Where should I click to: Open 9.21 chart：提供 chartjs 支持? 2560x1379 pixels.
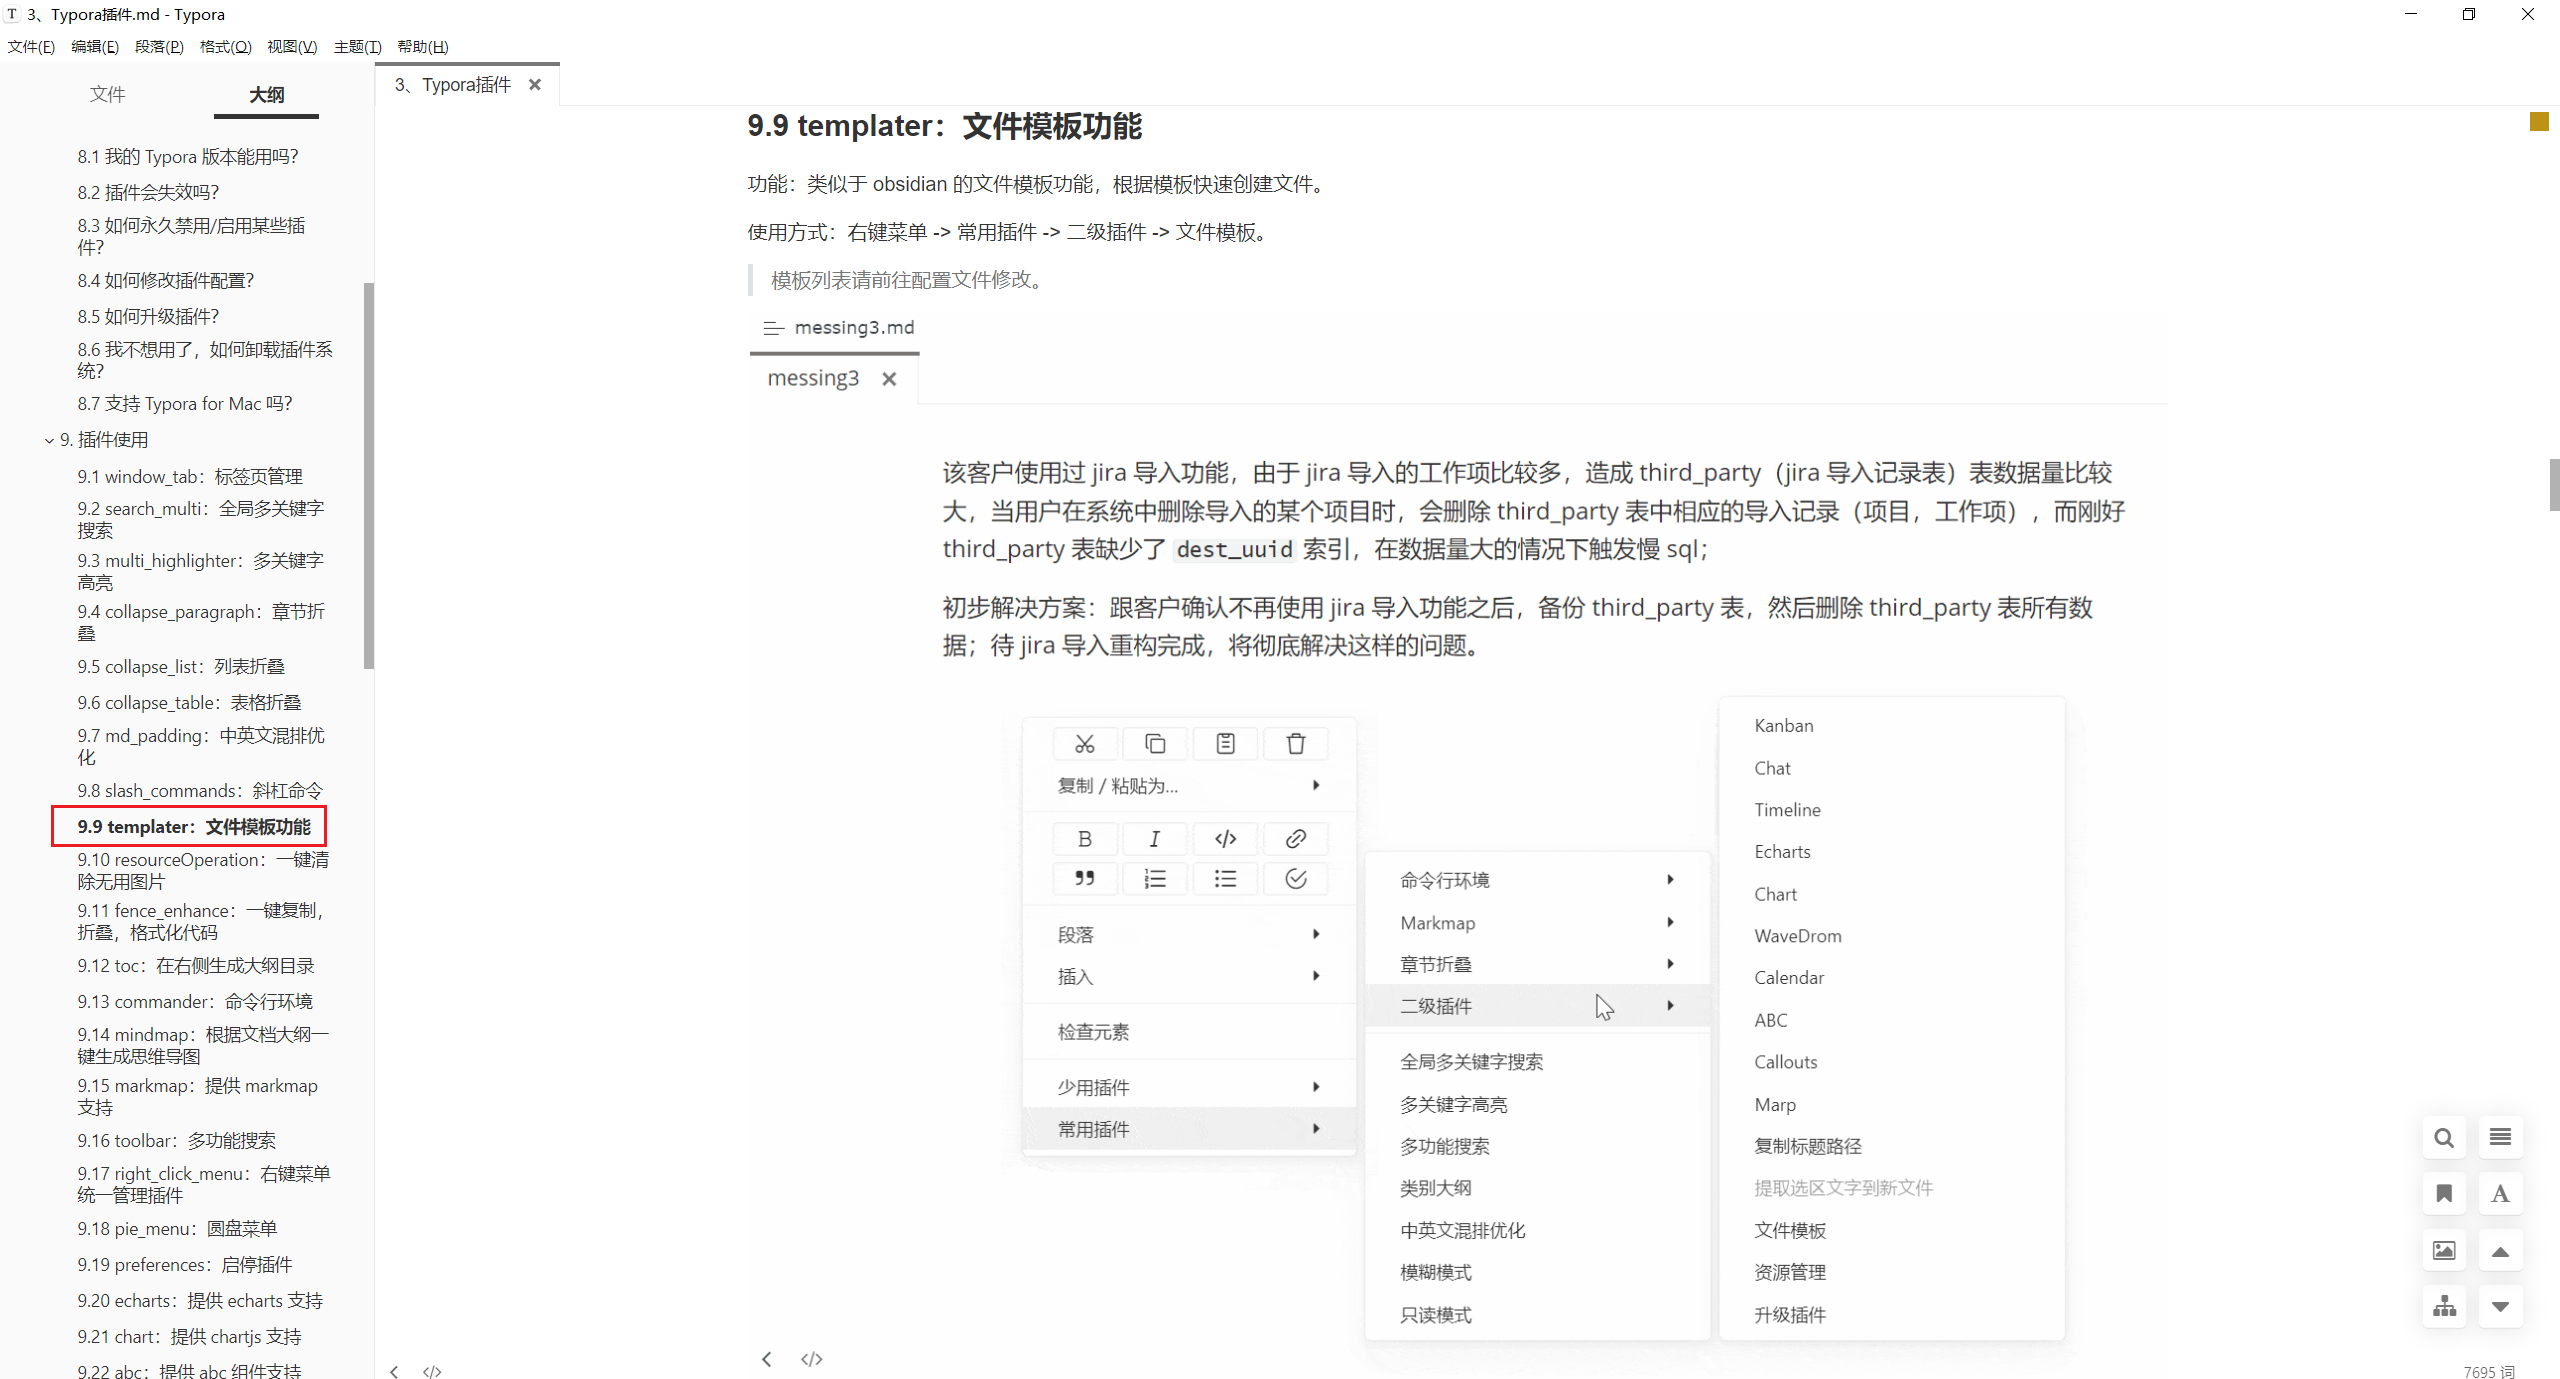point(190,1337)
